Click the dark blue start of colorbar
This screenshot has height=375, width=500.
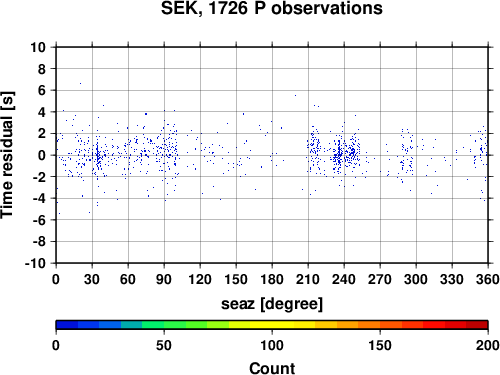(x=67, y=325)
